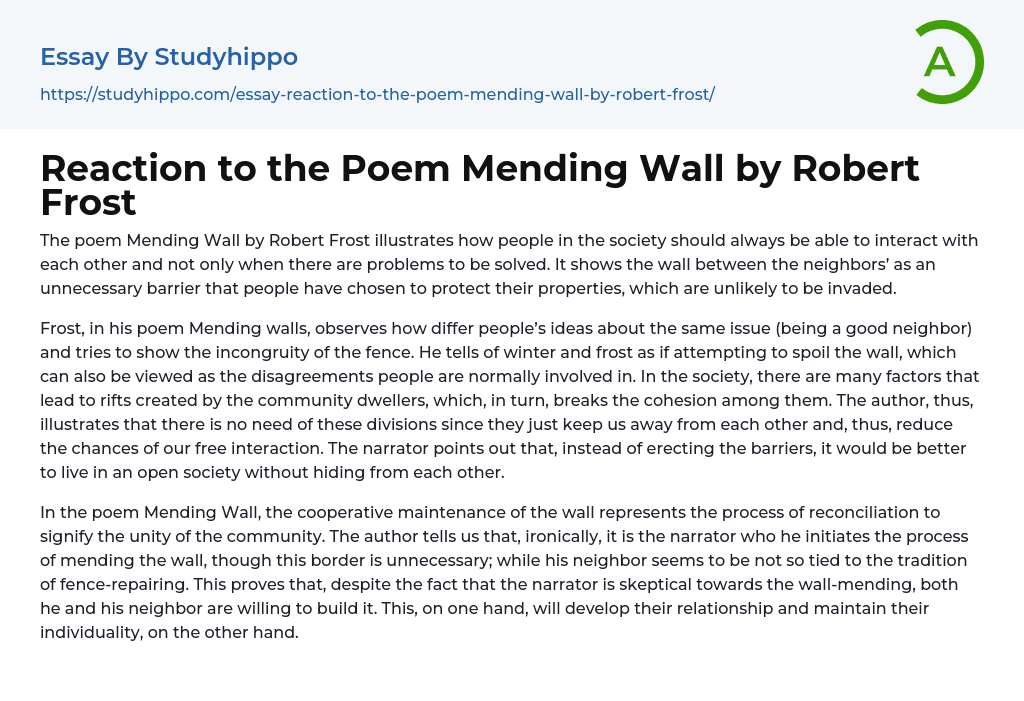Click the line starting "signify the unity of the community"

point(504,536)
